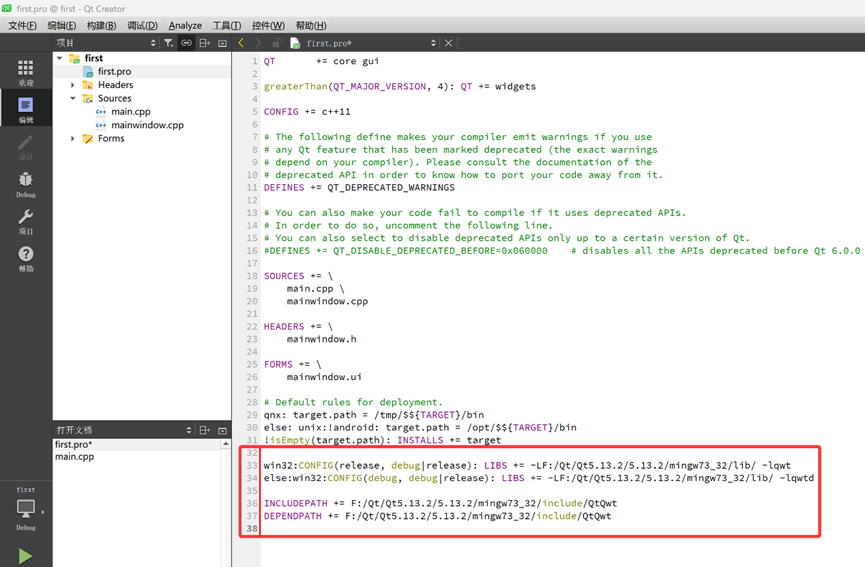
Task: Open the Debug menu
Action: click(142, 25)
